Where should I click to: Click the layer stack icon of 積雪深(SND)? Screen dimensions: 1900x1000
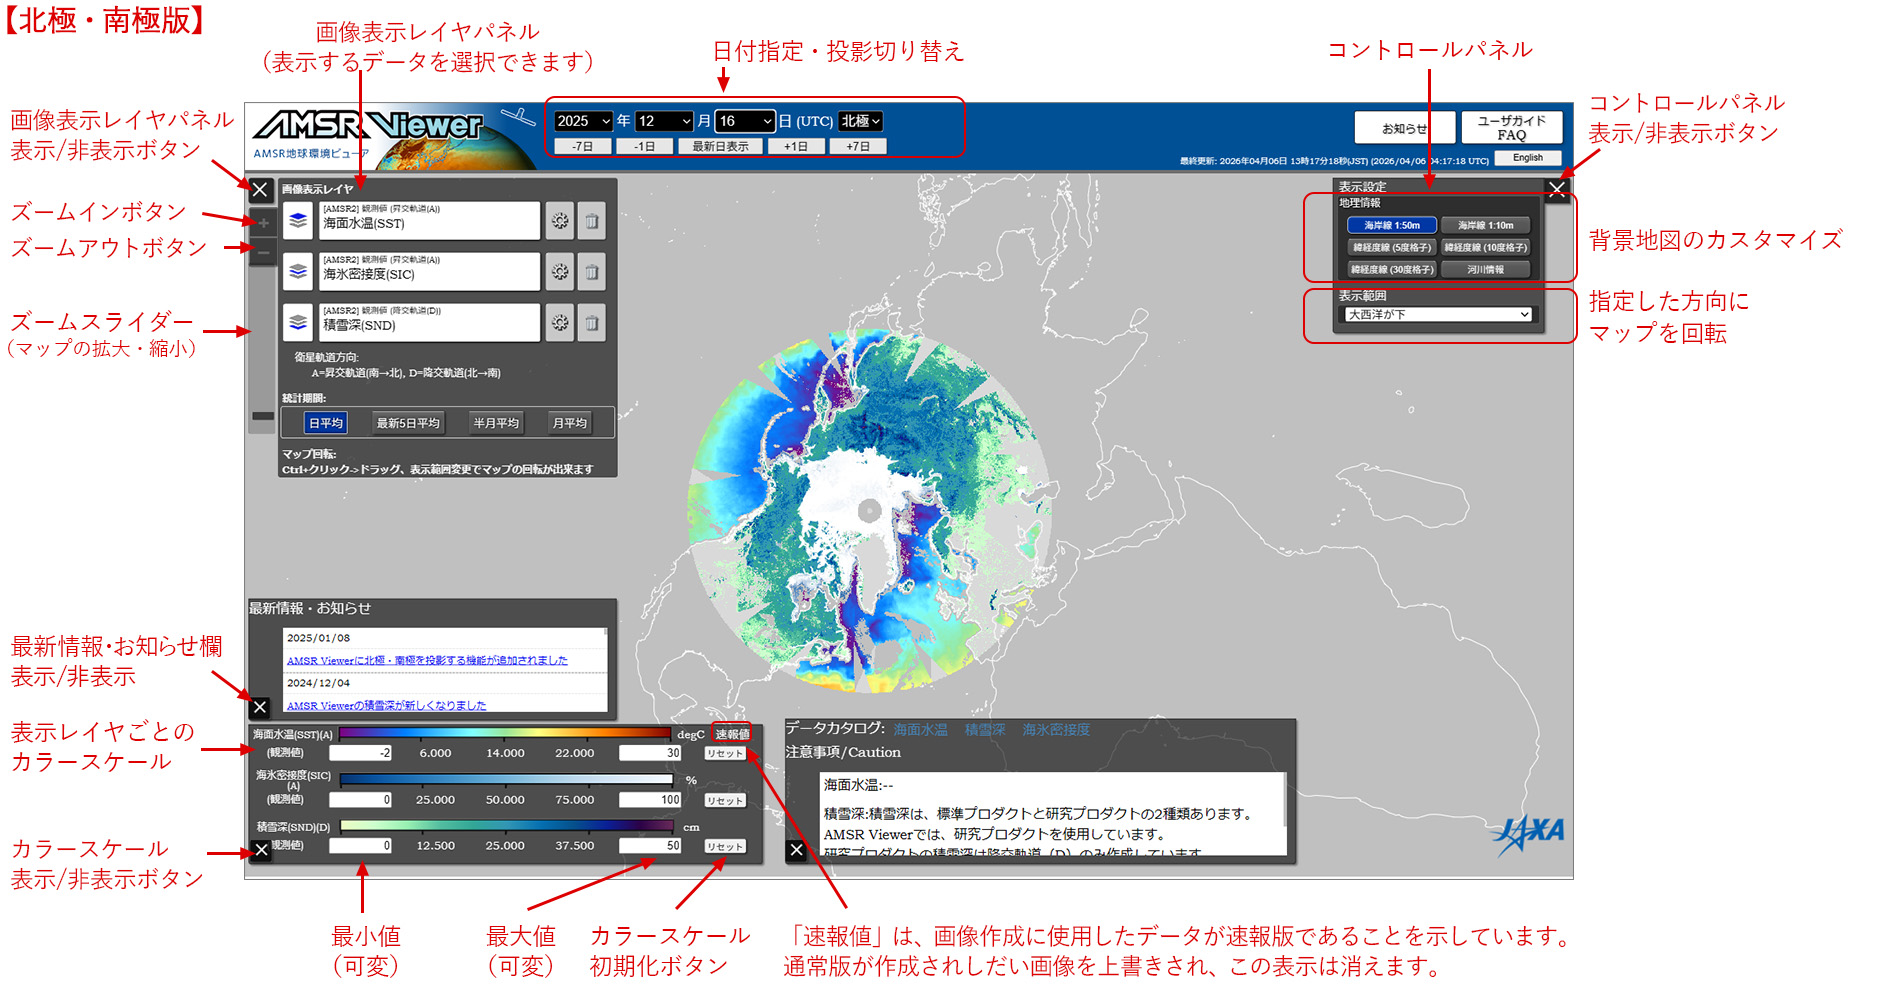coord(297,322)
